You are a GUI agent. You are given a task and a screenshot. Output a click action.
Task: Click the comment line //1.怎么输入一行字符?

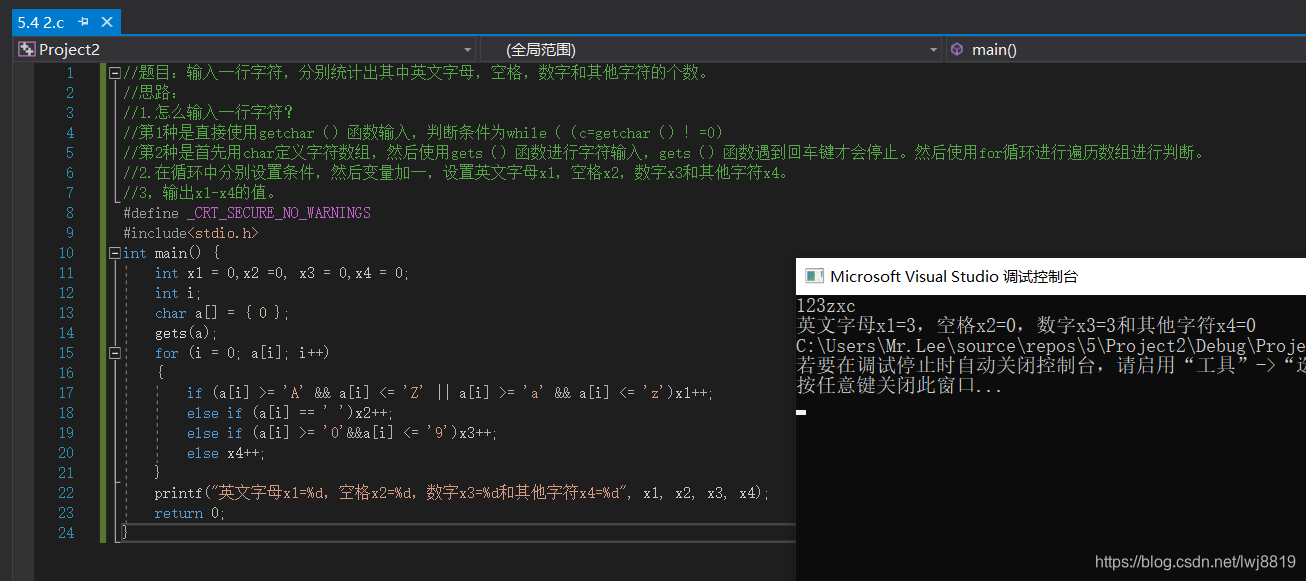[209, 113]
